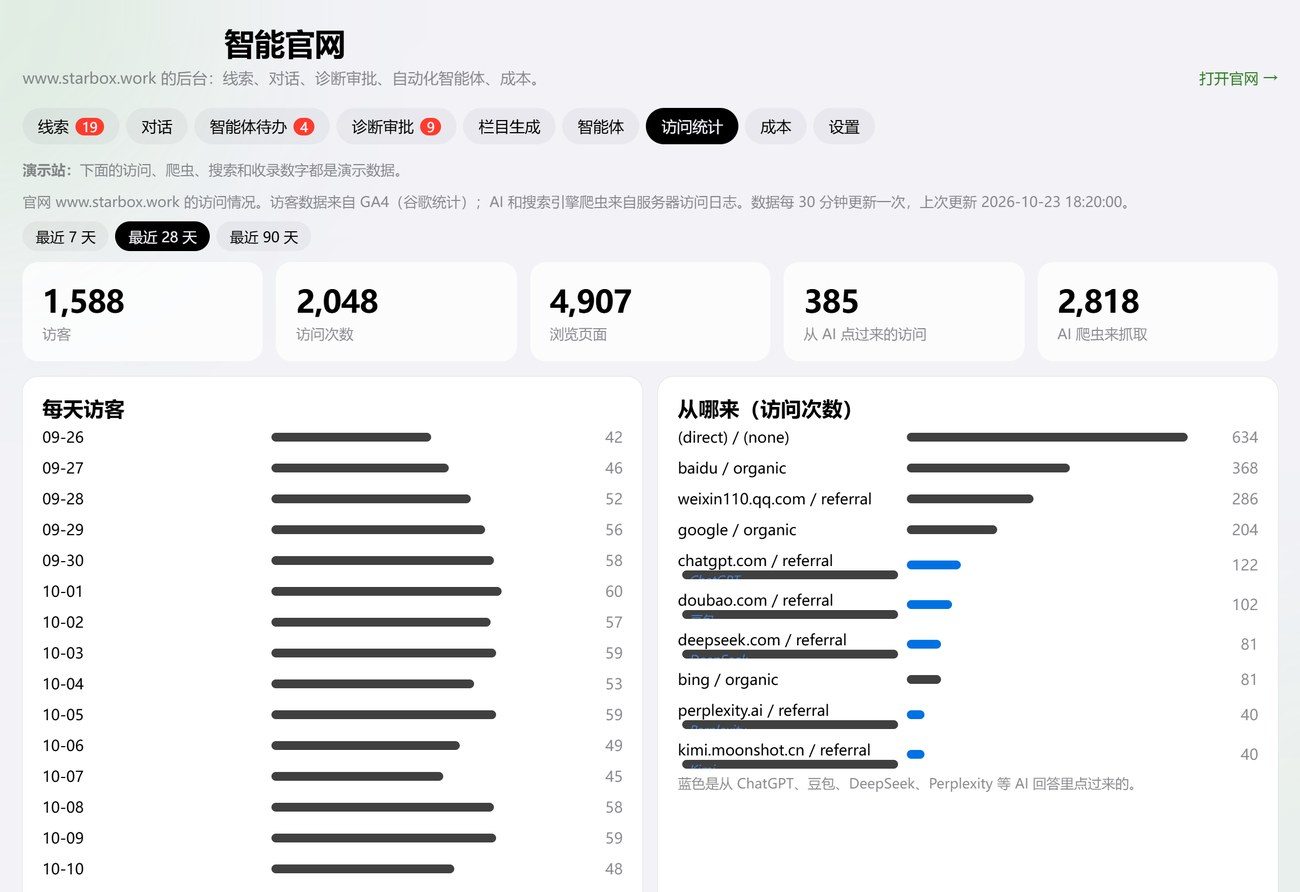The width and height of the screenshot is (1300, 892).
Task: Click the 385 从 AI 点过来的访问 card
Action: 904,312
